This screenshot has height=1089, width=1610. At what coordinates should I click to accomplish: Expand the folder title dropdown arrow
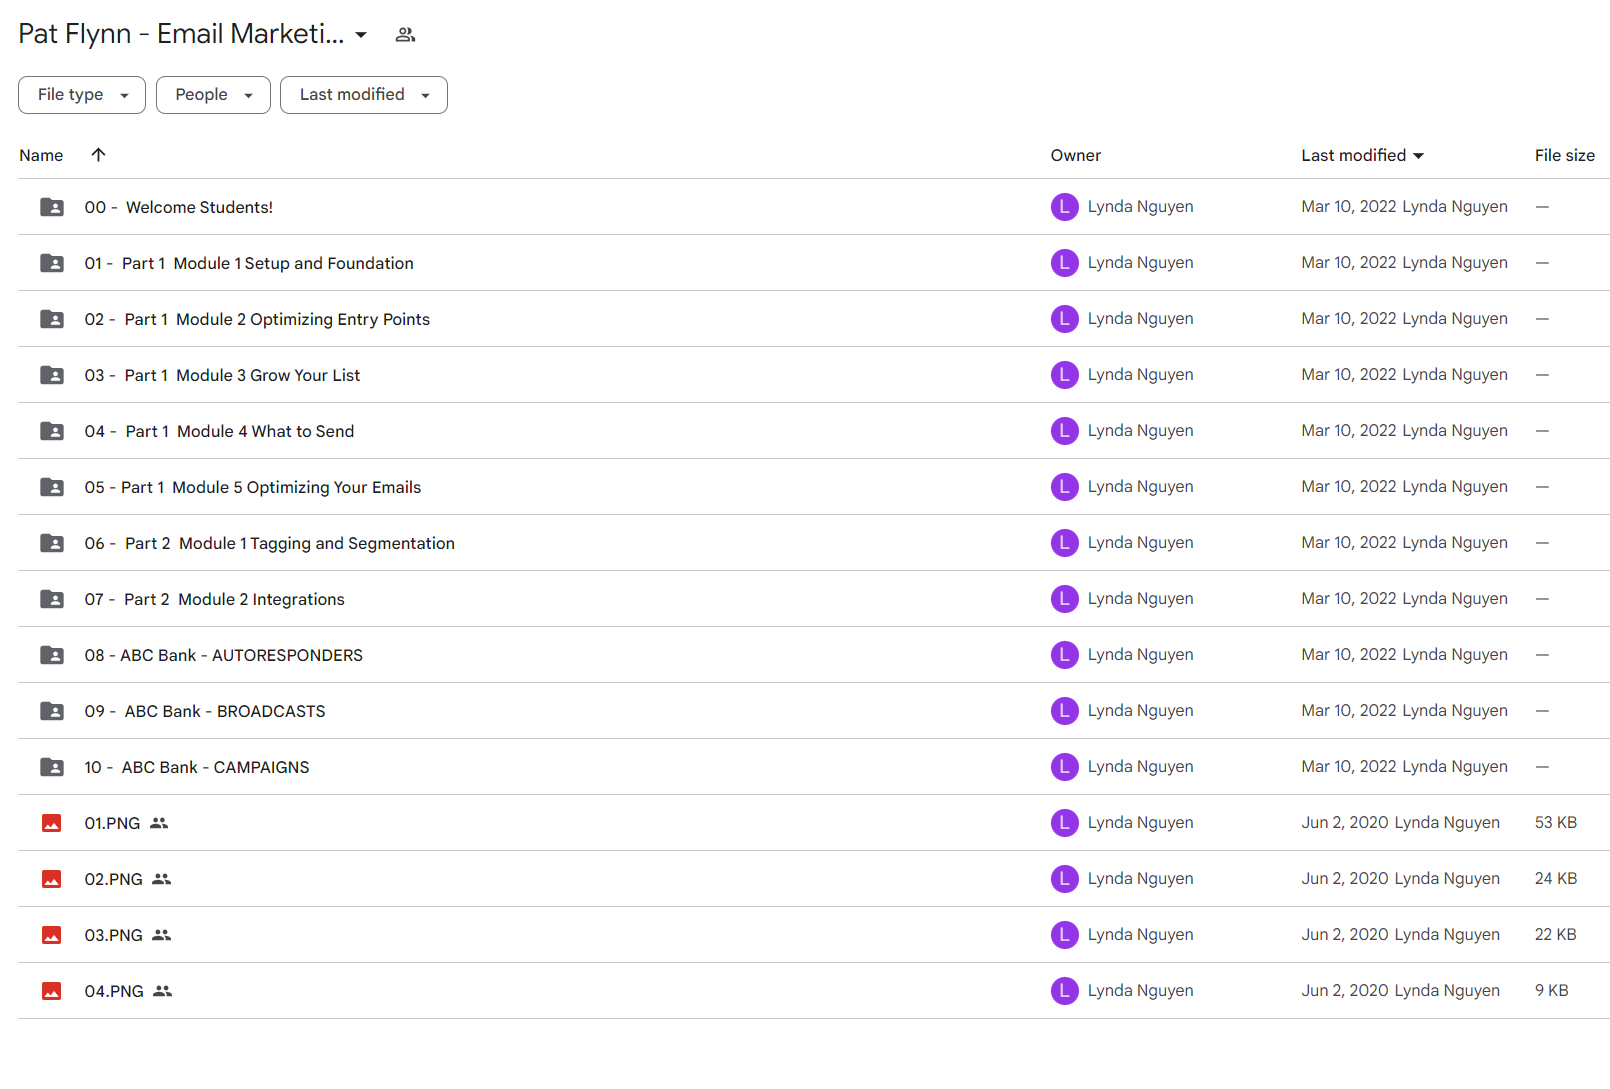pyautogui.click(x=361, y=35)
